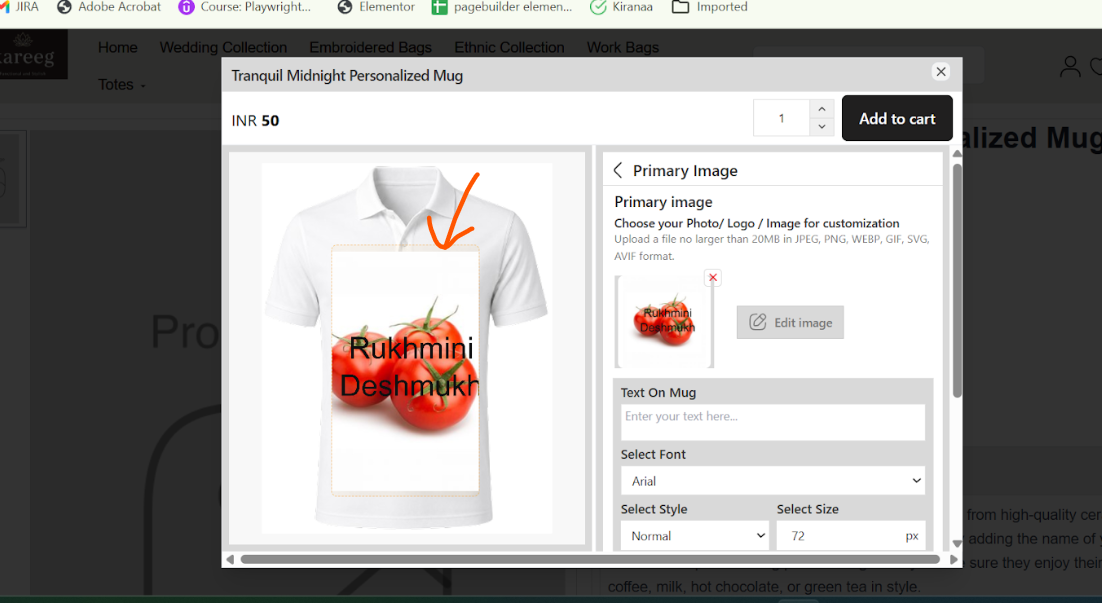Open the Course: Playwright bookmark

[244, 7]
